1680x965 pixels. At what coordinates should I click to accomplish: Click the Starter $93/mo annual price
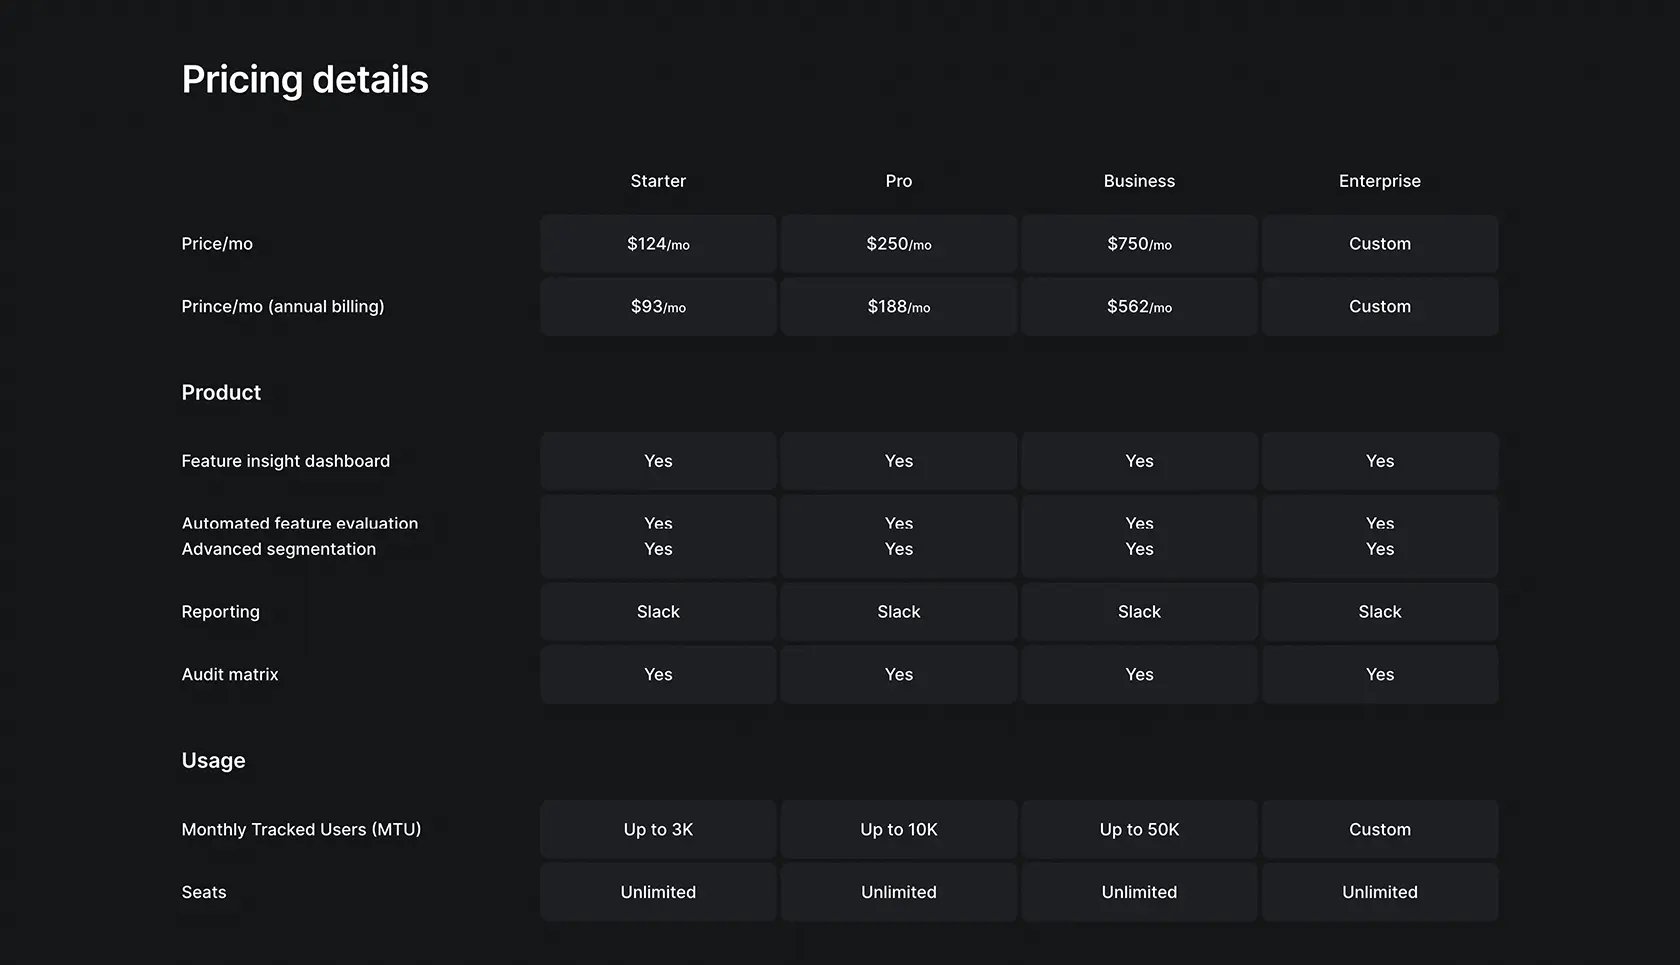658,307
